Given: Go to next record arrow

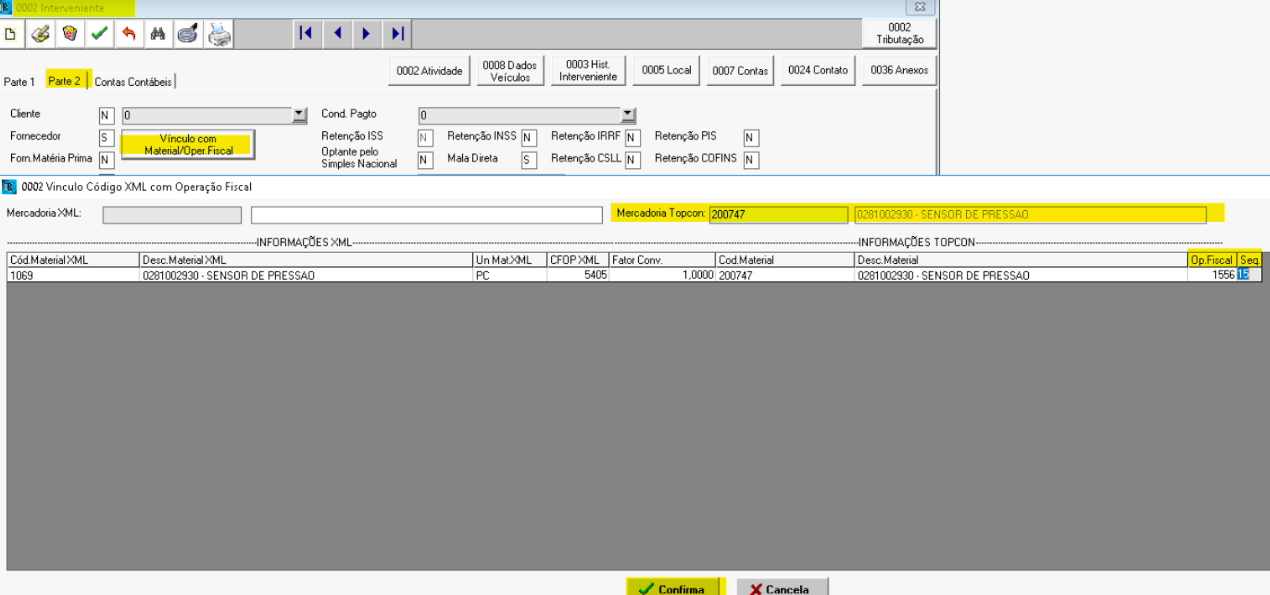Looking at the screenshot, I should pos(367,34).
